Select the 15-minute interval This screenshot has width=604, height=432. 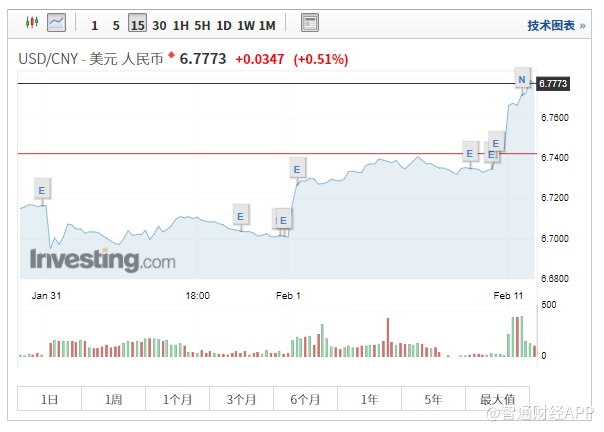137,25
